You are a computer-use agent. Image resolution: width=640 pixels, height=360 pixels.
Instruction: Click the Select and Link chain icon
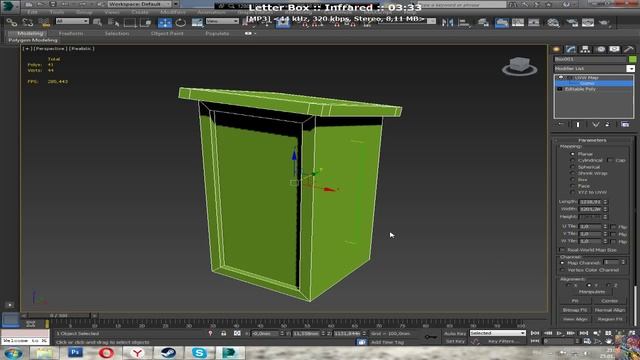click(x=11, y=22)
